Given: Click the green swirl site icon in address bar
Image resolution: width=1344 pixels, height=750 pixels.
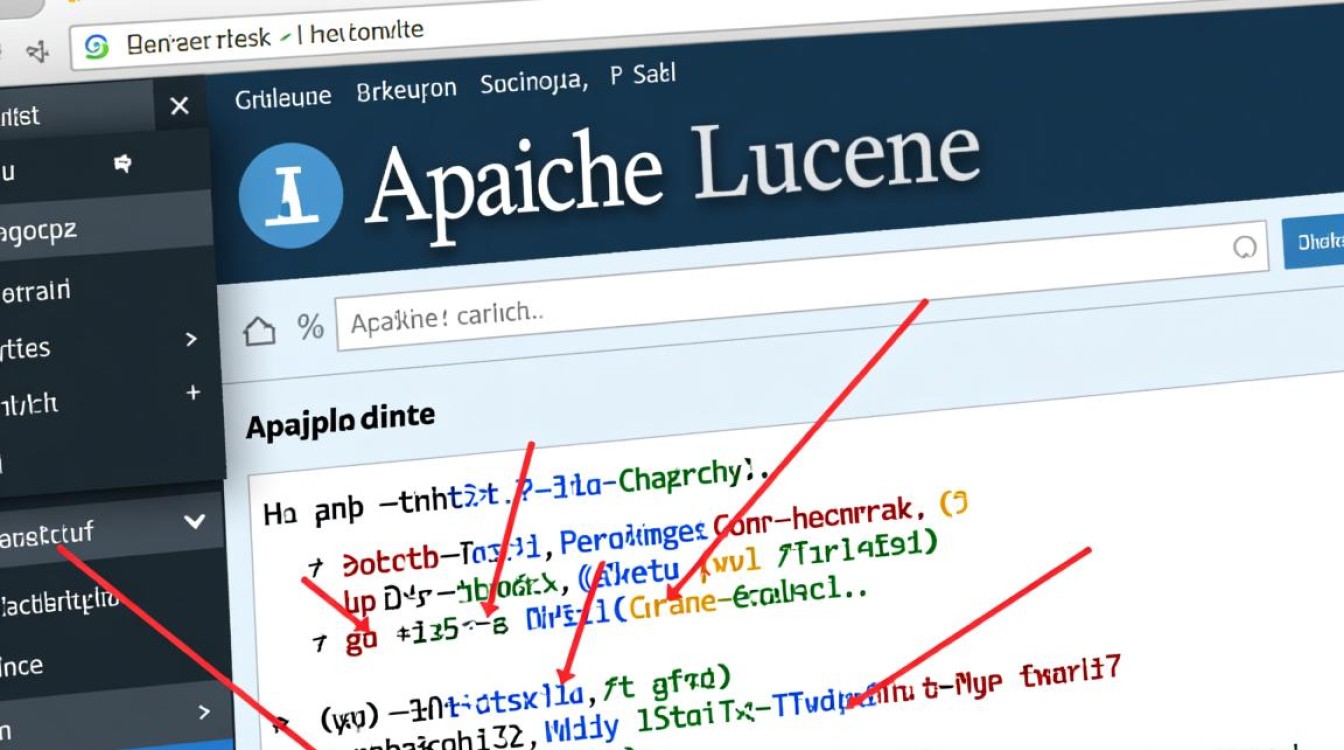Looking at the screenshot, I should [96, 46].
